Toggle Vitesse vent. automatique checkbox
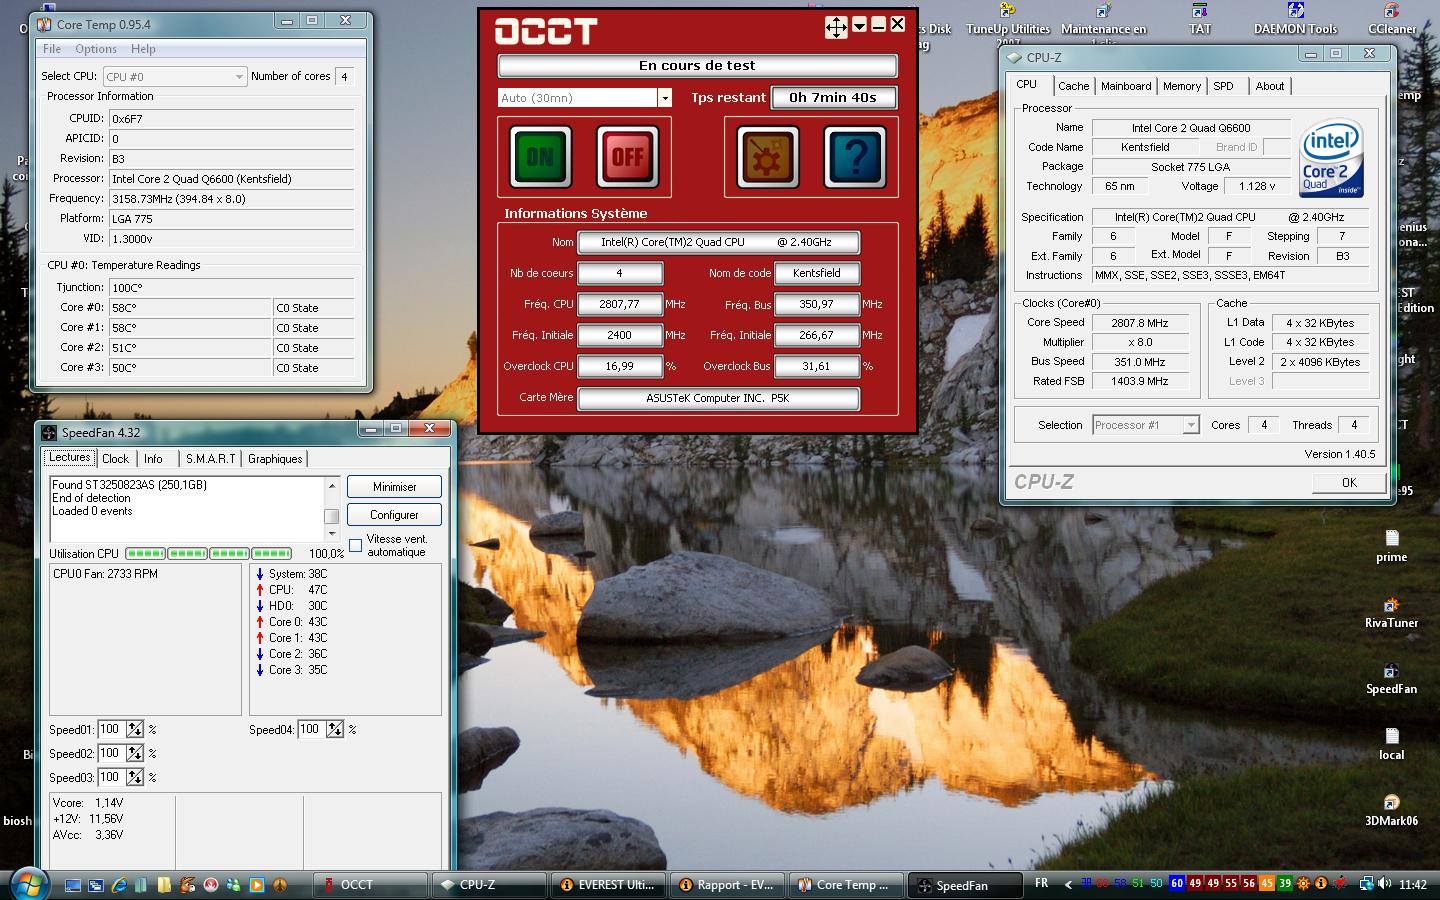This screenshot has width=1440, height=900. [x=355, y=545]
